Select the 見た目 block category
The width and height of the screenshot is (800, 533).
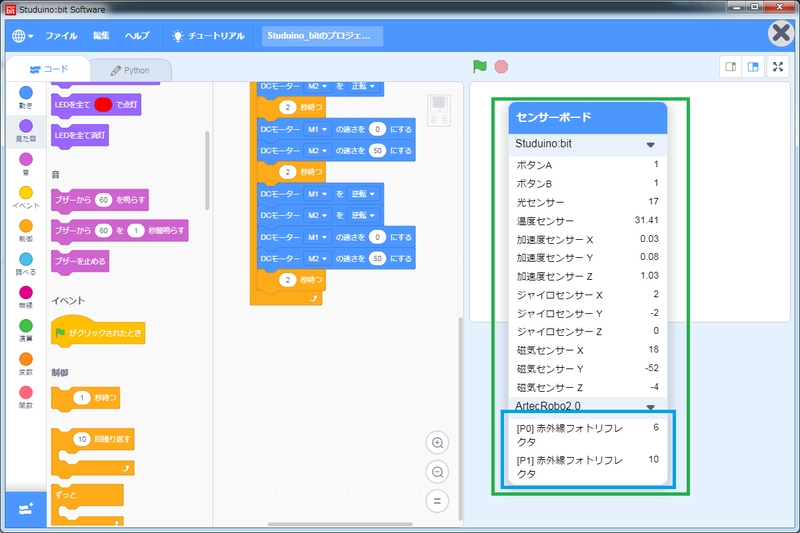(x=26, y=131)
